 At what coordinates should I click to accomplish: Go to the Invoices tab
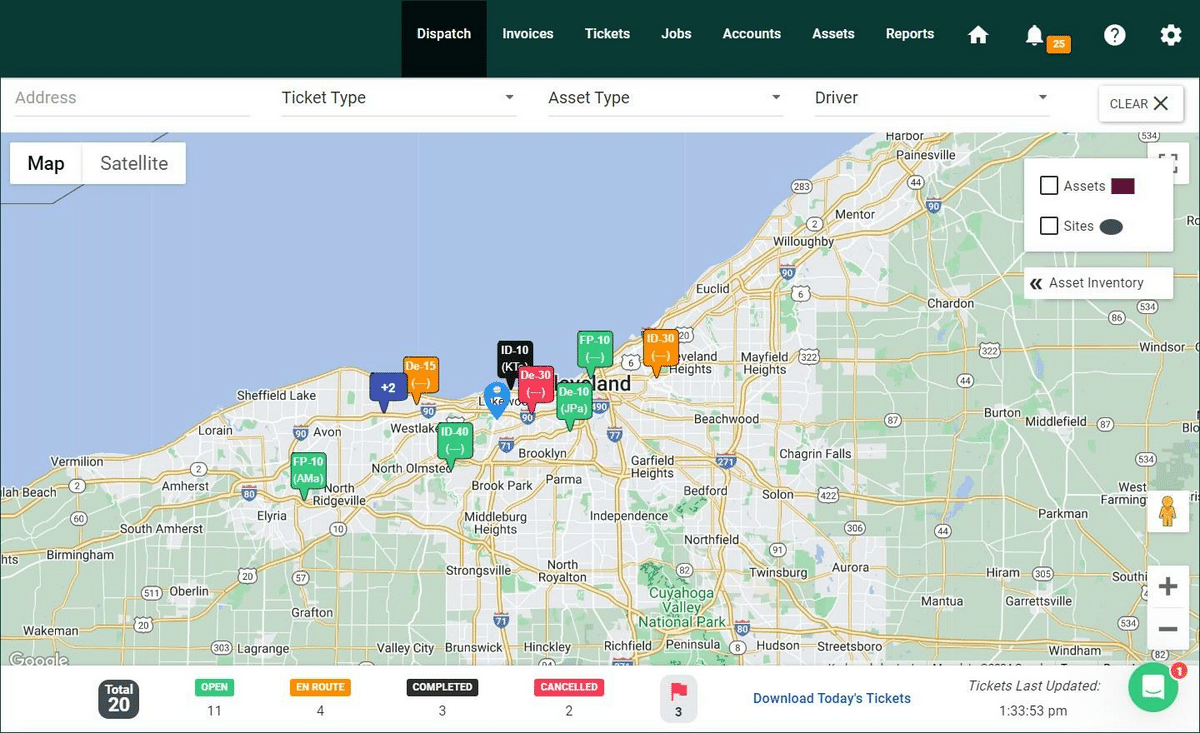click(527, 34)
